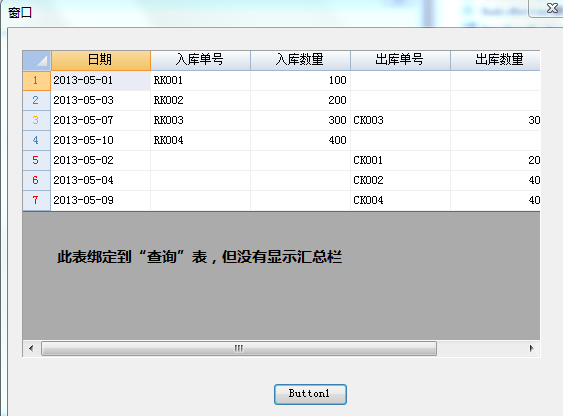Image resolution: width=563 pixels, height=416 pixels.
Task: Click the empty 出库单号 cell in RK001 row
Action: 400,81
